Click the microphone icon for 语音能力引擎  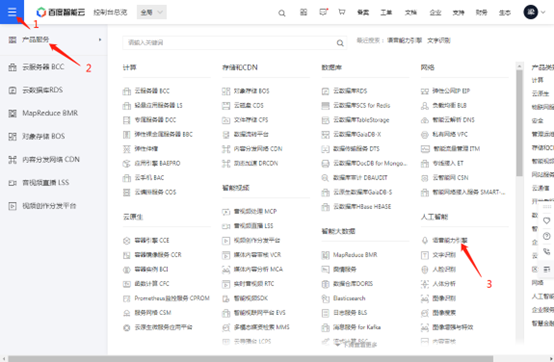(x=425, y=241)
